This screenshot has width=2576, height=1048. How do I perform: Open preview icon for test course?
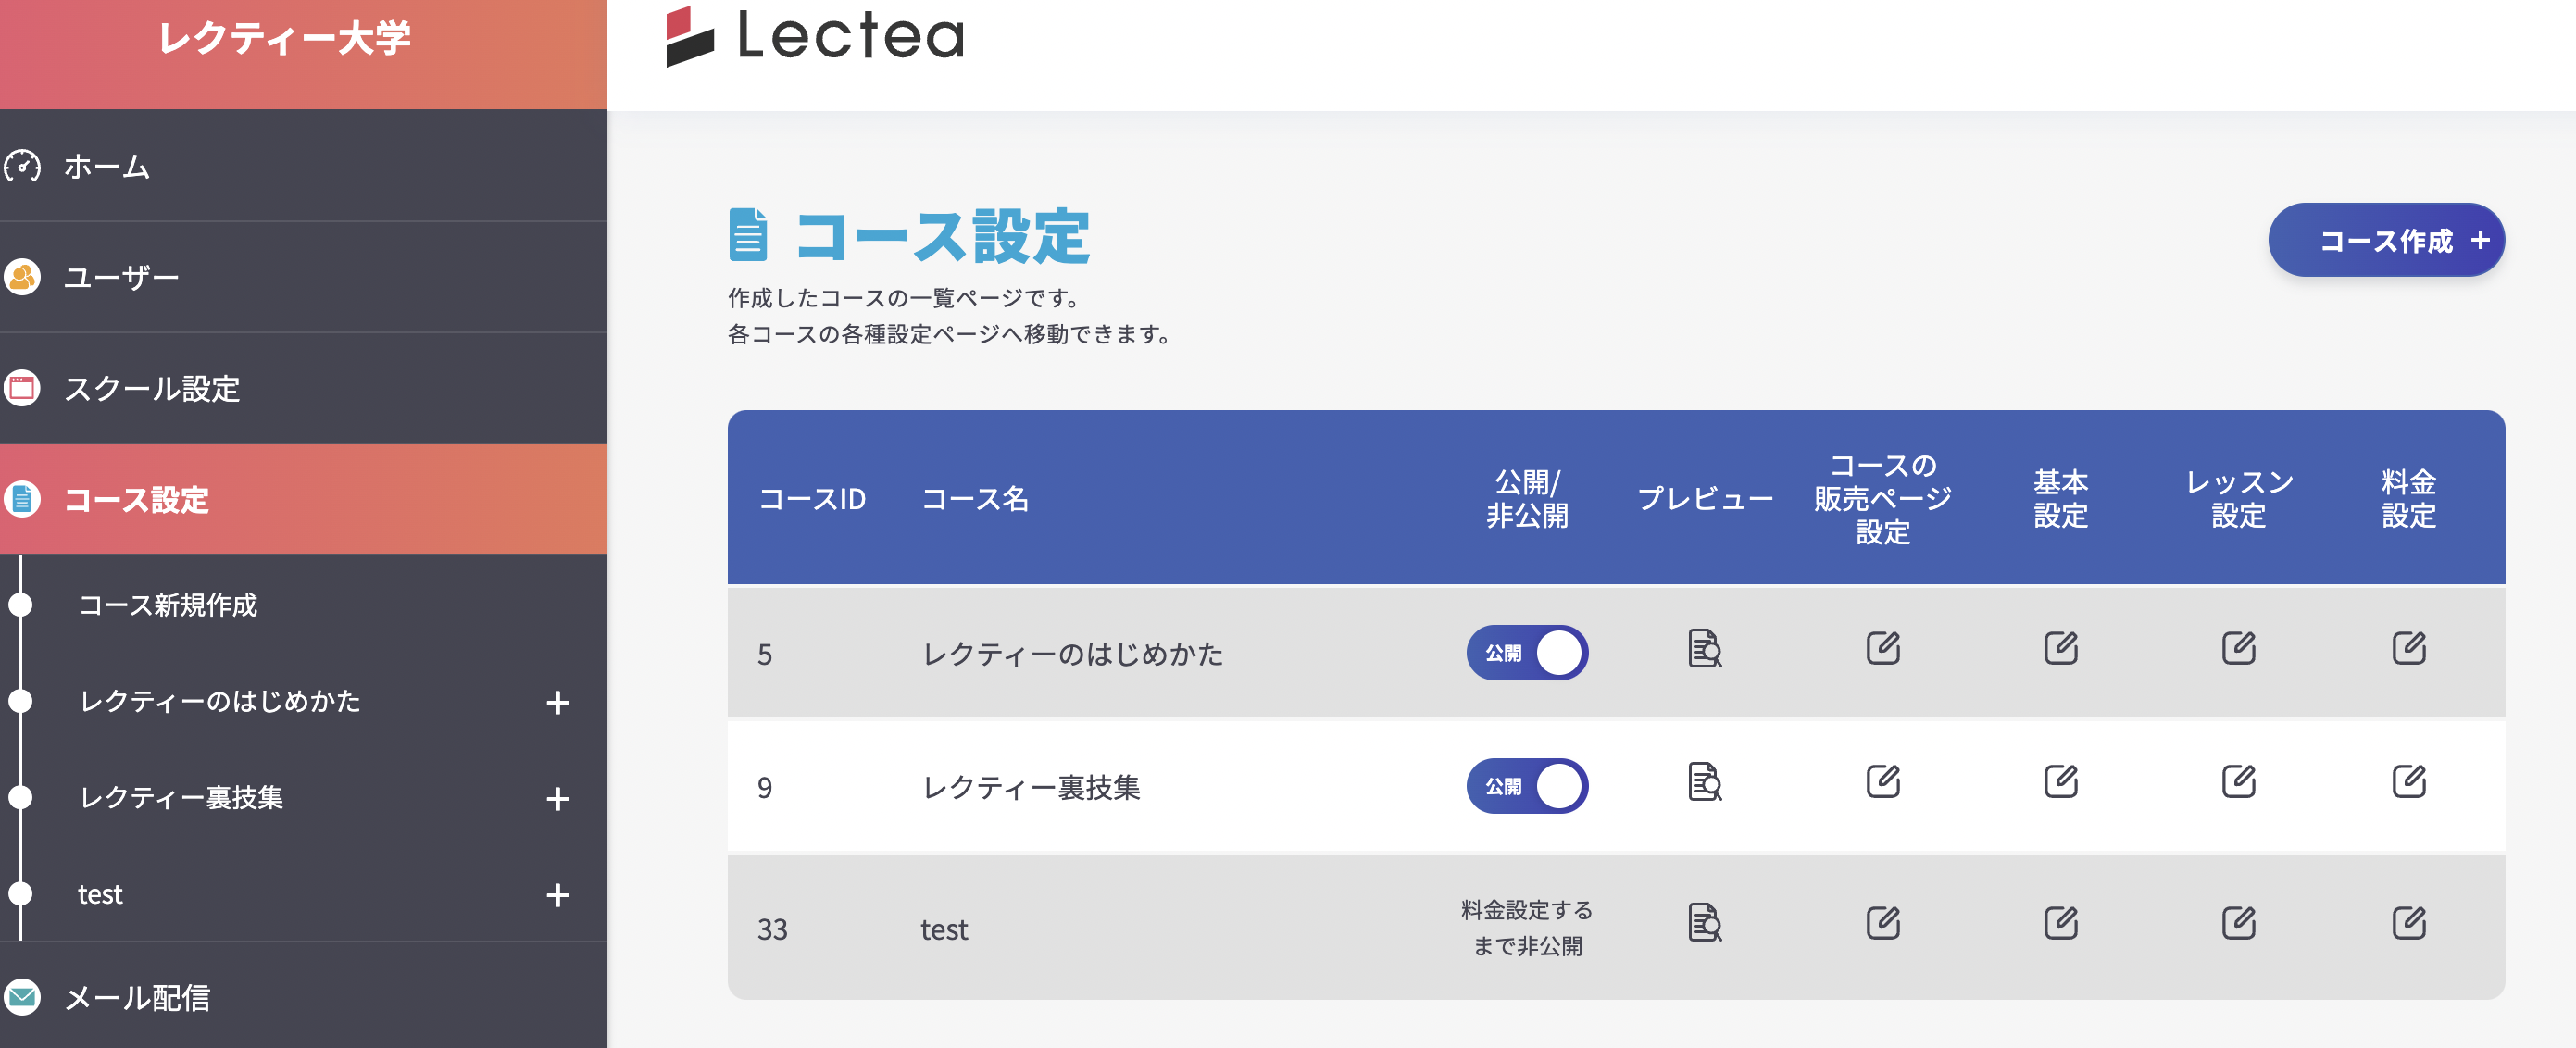coord(1704,922)
